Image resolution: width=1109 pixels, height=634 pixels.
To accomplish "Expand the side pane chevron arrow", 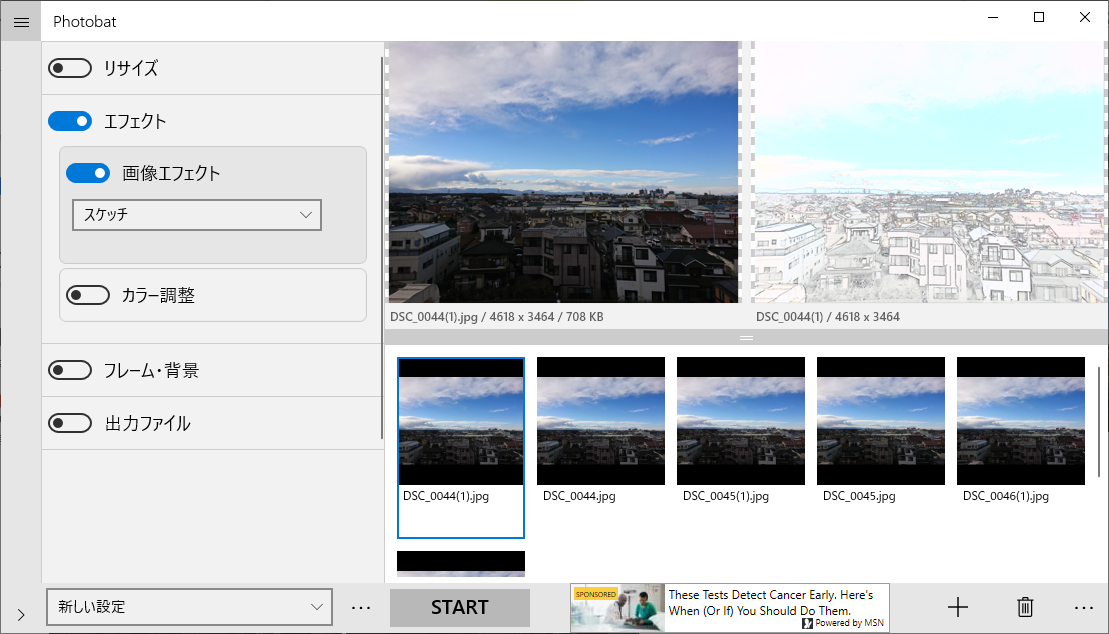I will pyautogui.click(x=21, y=614).
